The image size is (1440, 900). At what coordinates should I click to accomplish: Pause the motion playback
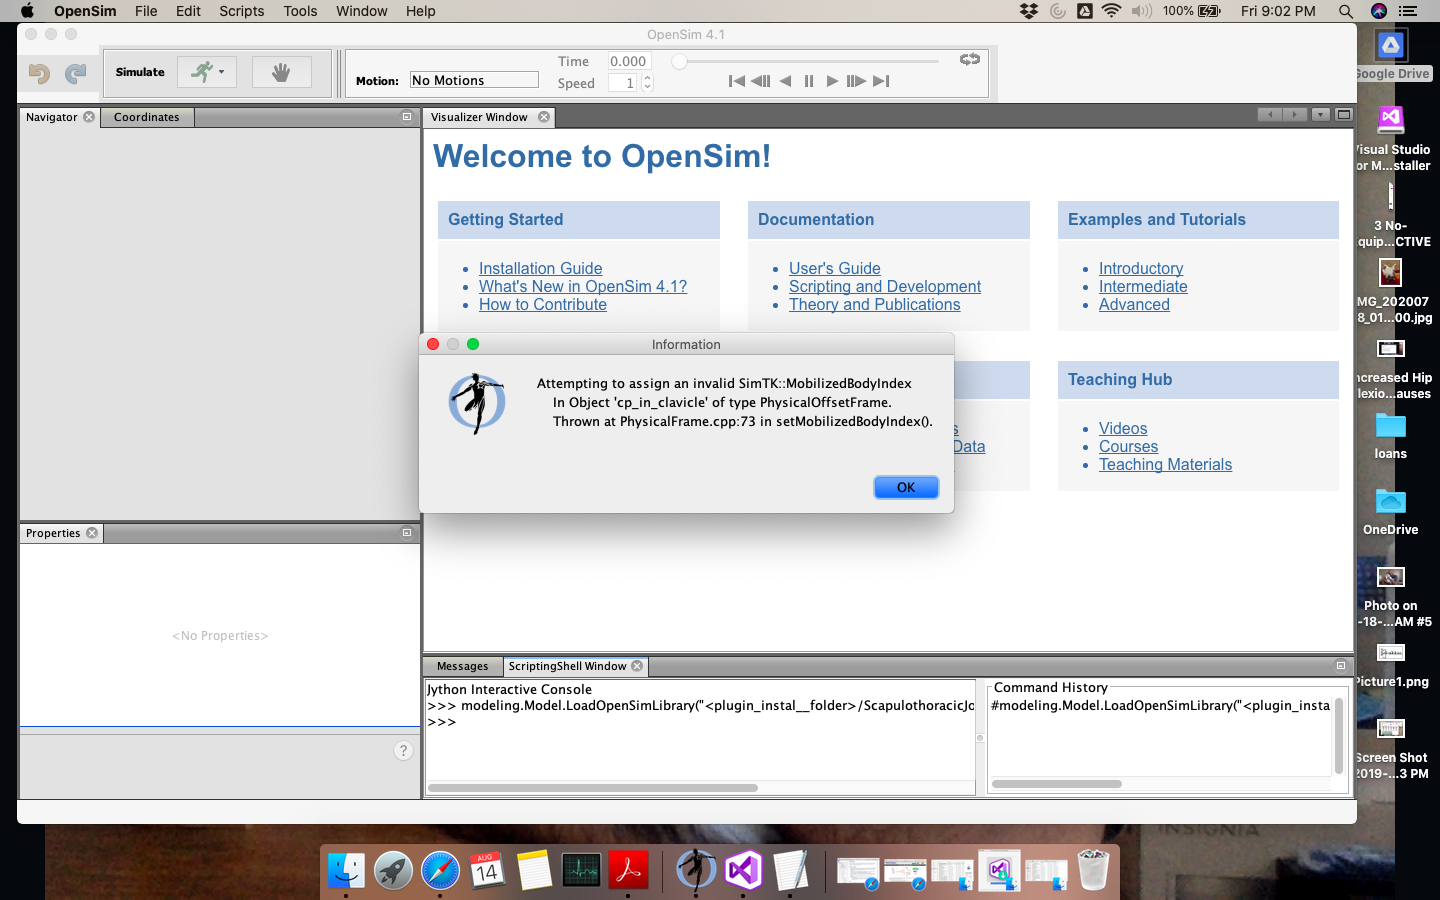pos(809,81)
